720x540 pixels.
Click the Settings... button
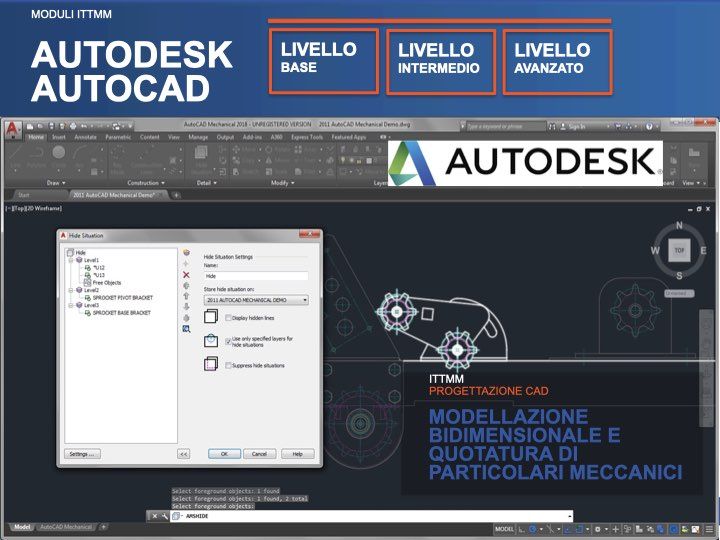coord(83,453)
